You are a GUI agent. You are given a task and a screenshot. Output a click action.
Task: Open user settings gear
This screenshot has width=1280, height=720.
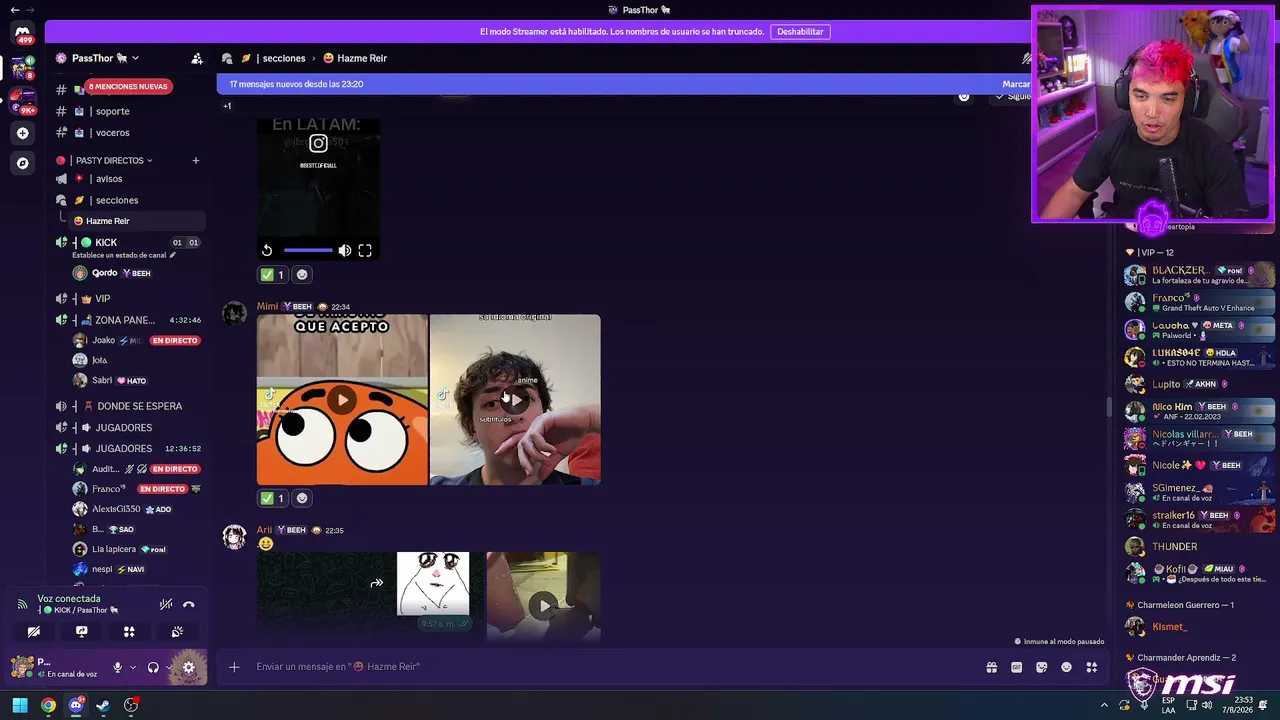tap(189, 668)
